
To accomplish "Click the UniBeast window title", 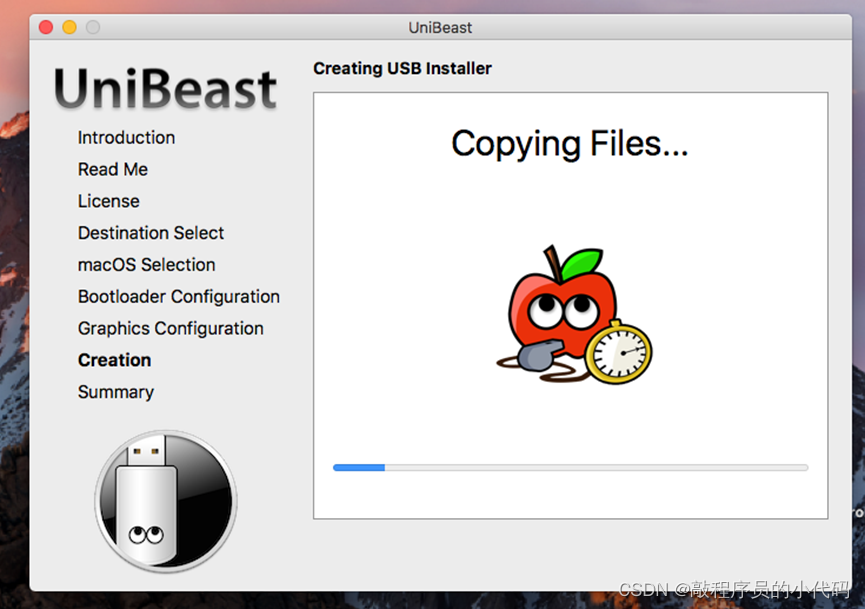I will 440,28.
